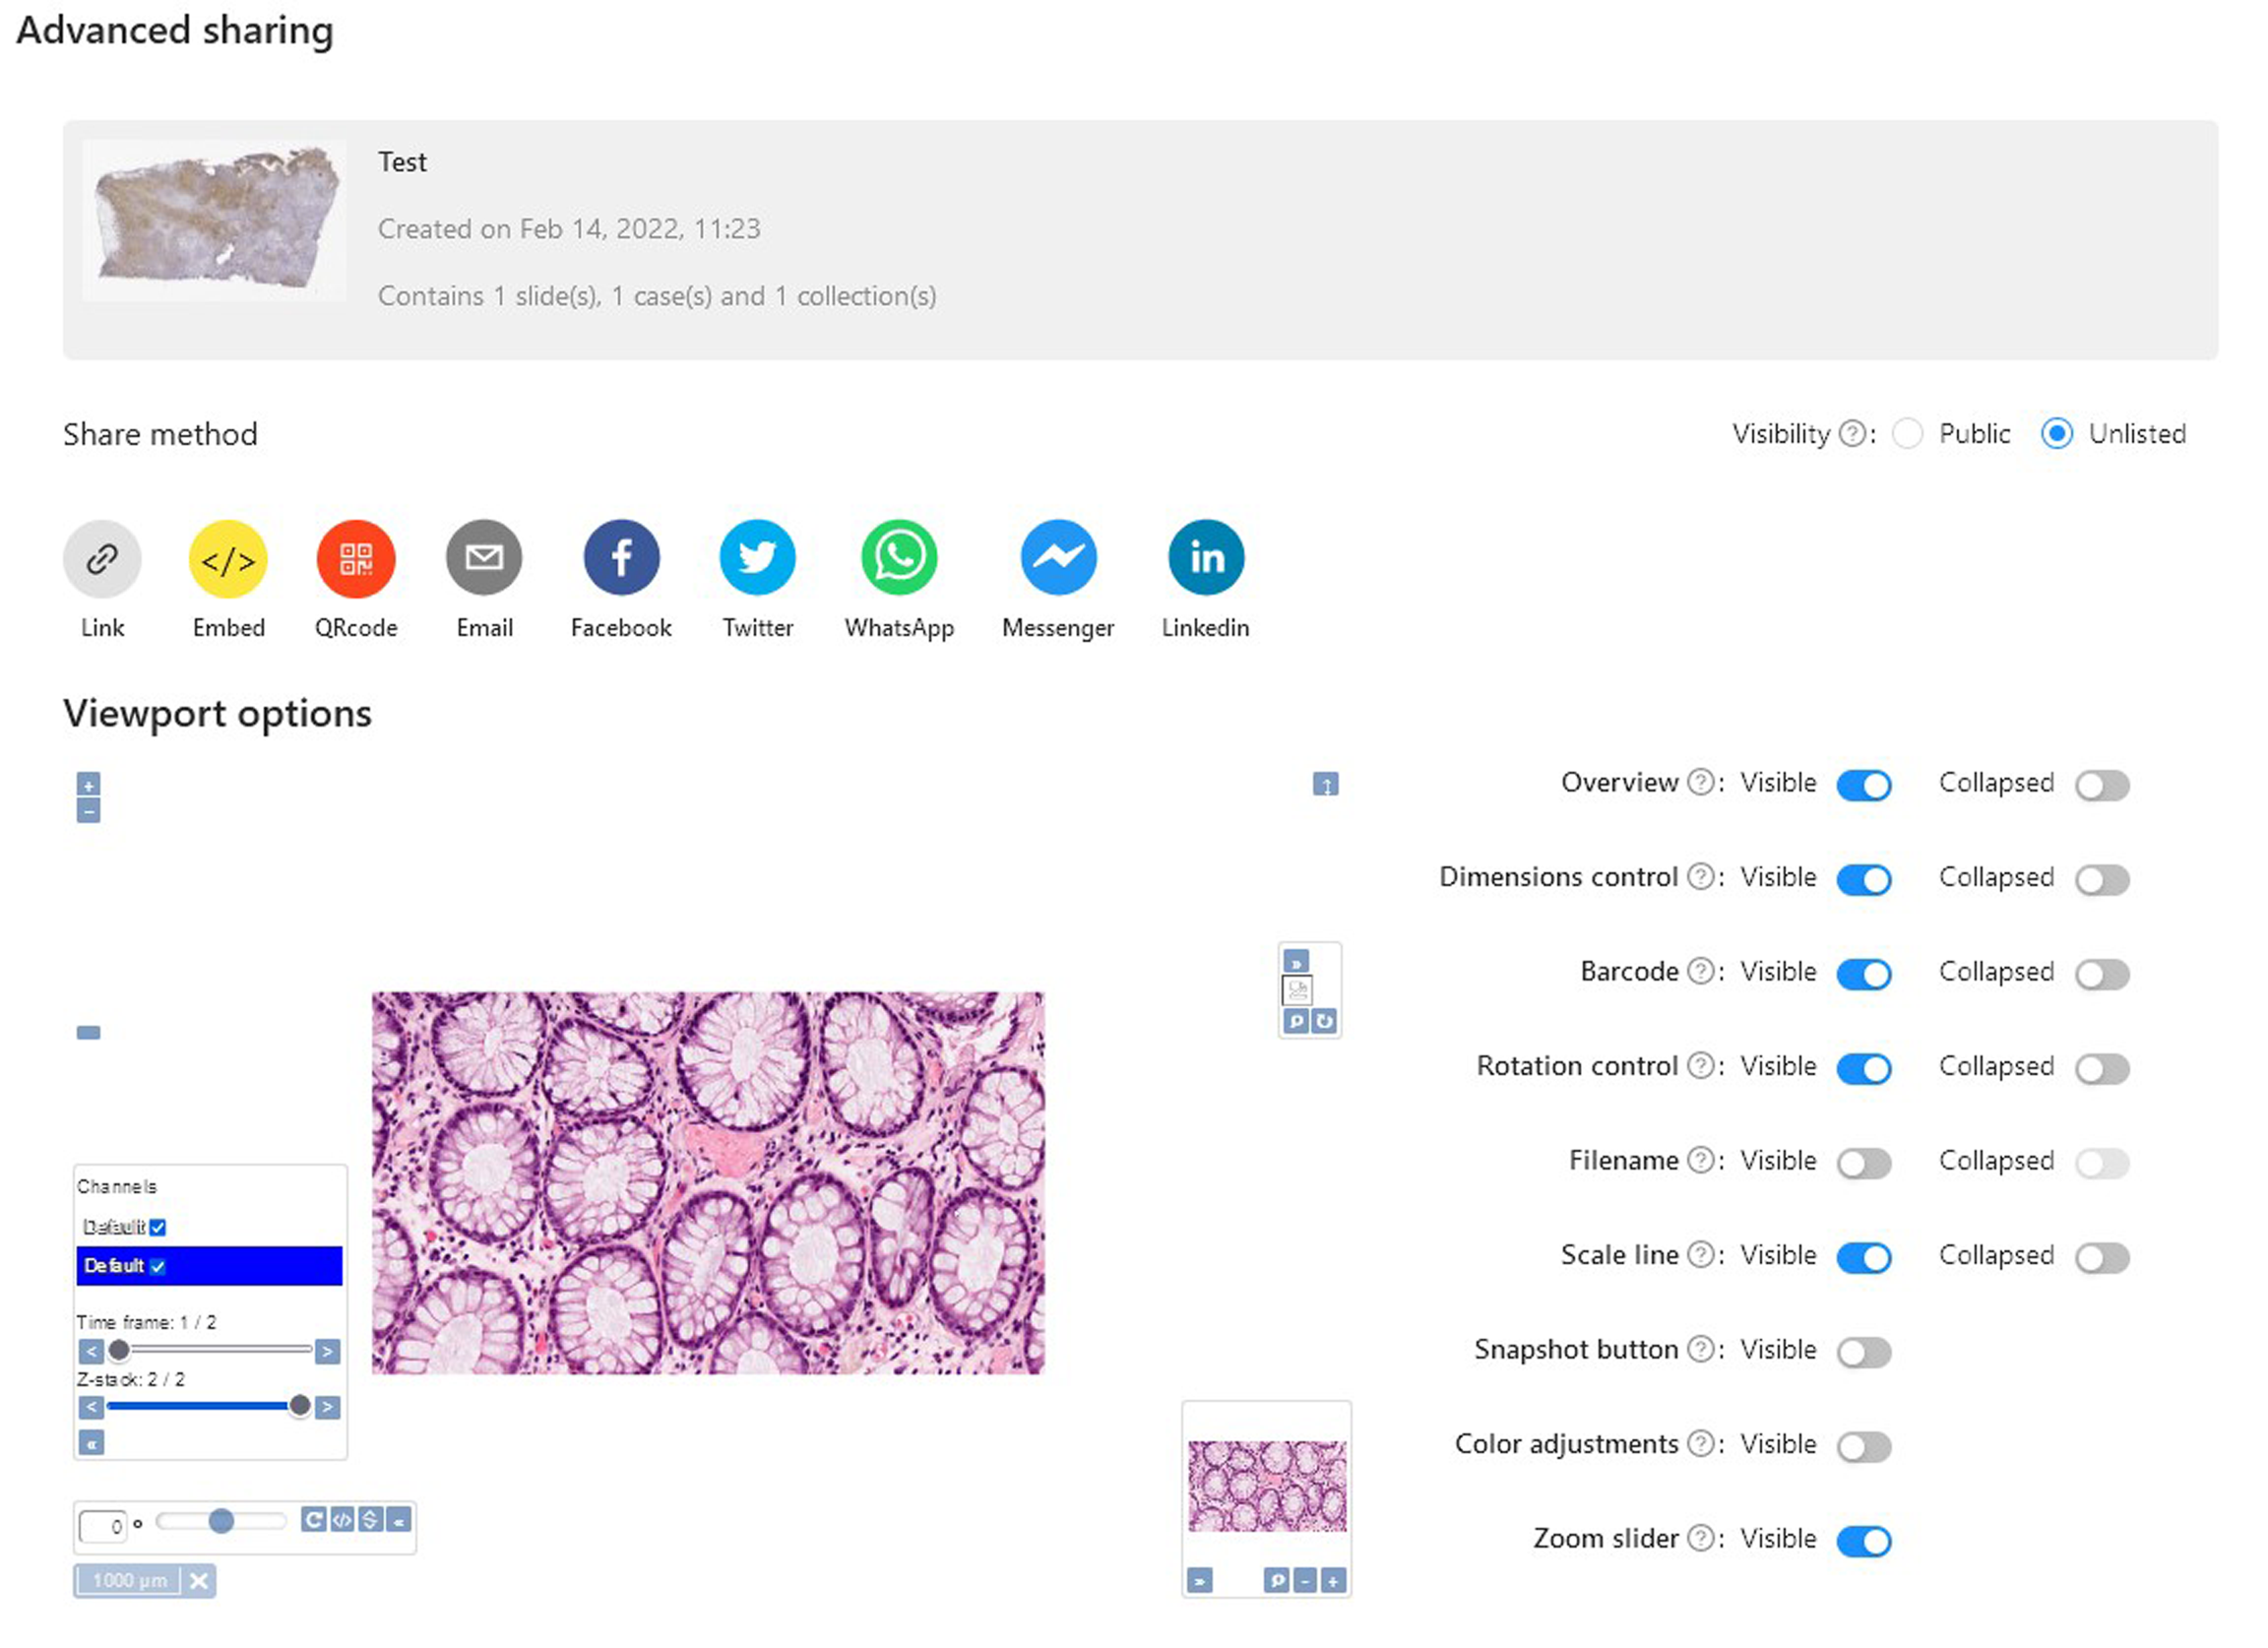
Task: Share through Messenger icon
Action: pos(1057,558)
